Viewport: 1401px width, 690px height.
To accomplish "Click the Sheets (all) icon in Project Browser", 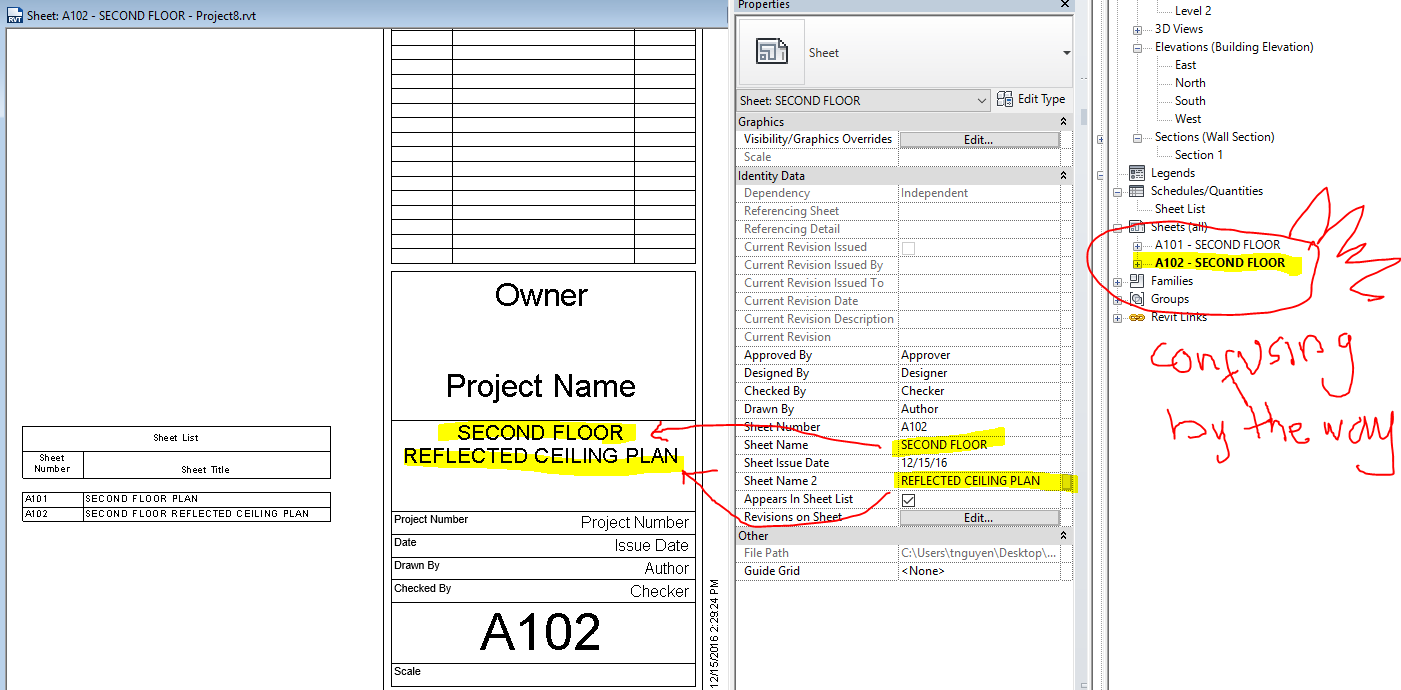I will [1136, 226].
